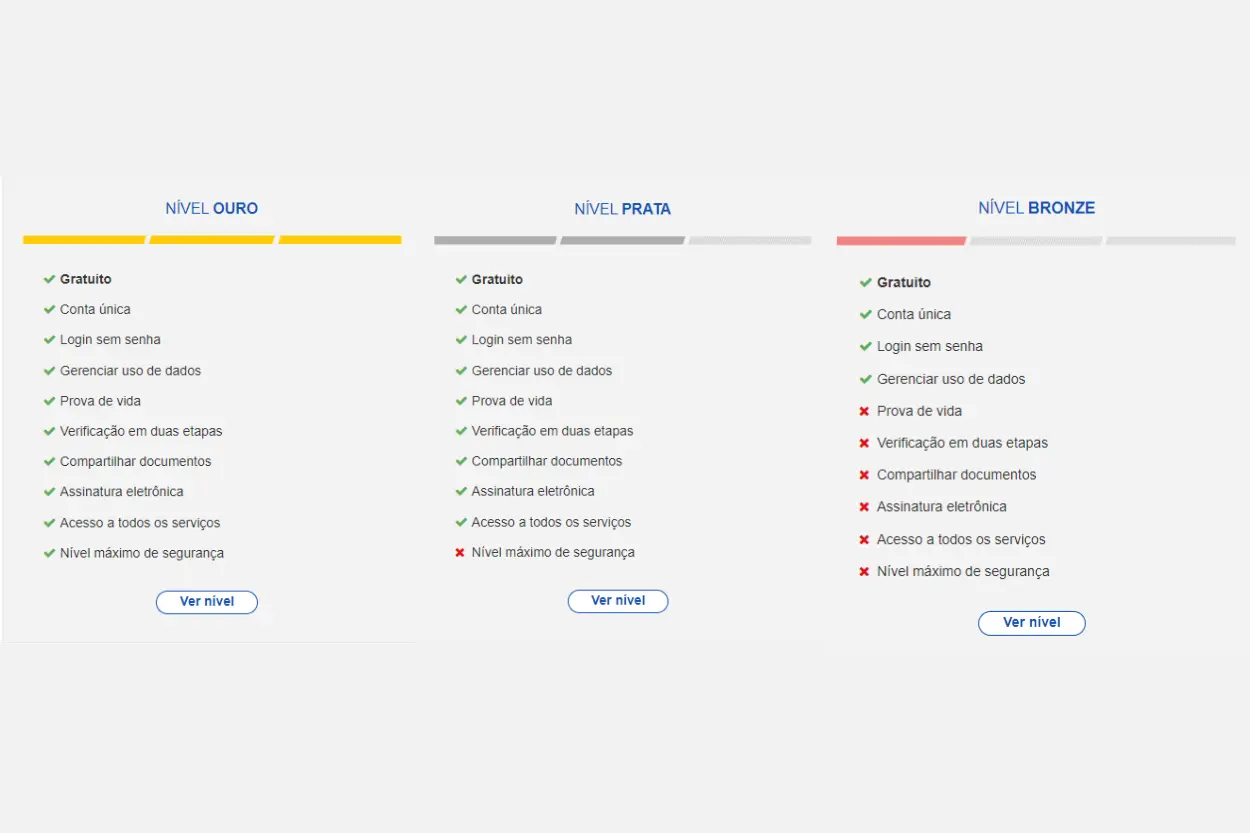The width and height of the screenshot is (1250, 833).
Task: Click Gerenciar uso de dados text in Ouro
Action: coord(130,371)
